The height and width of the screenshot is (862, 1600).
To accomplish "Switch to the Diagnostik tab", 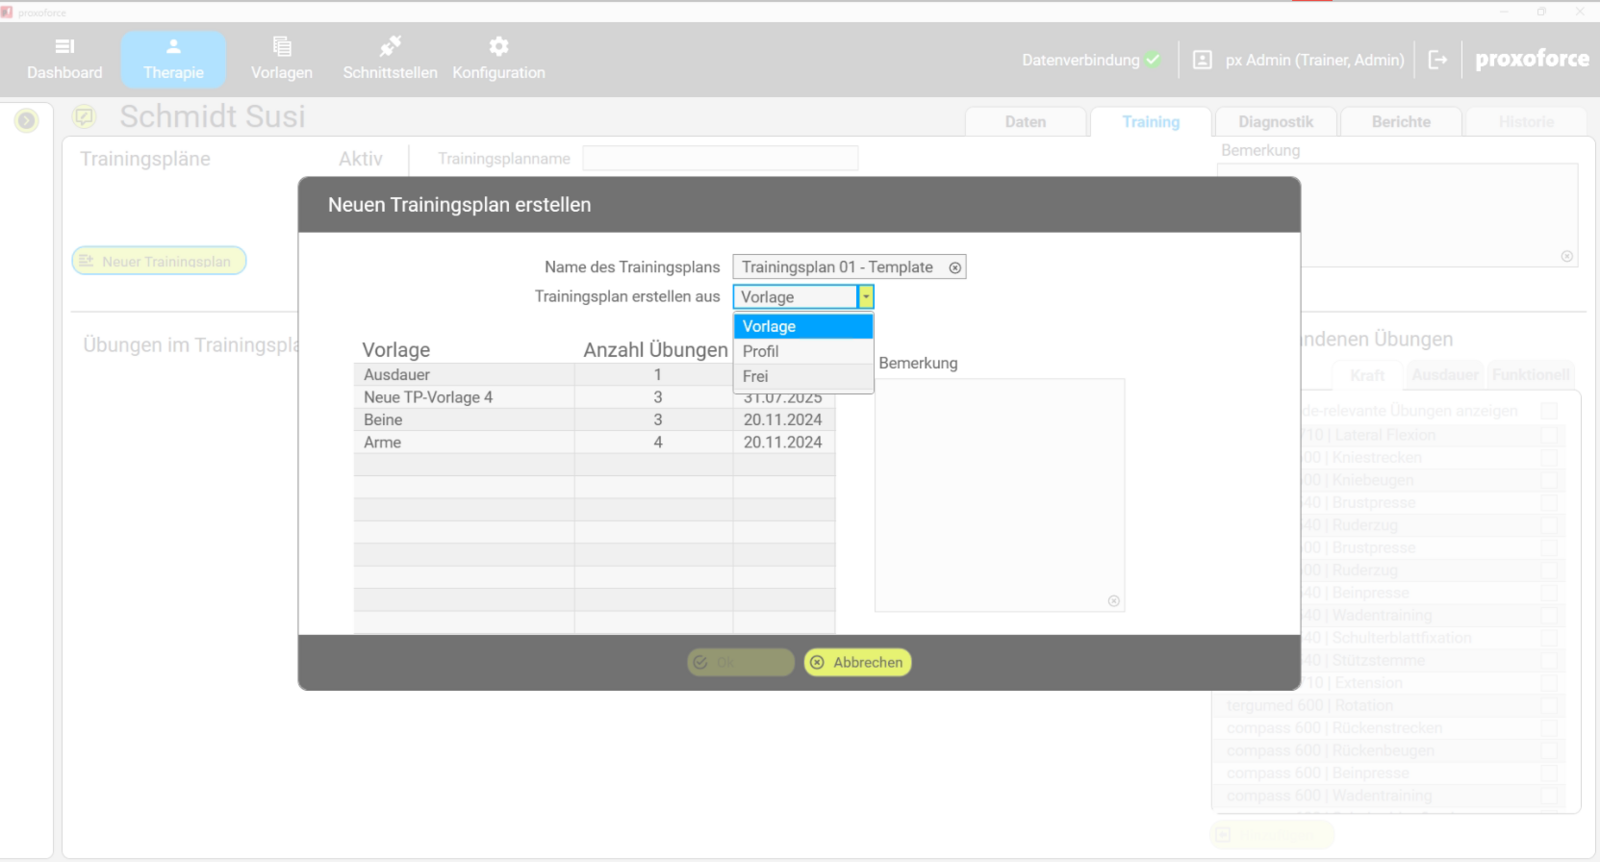I will (x=1275, y=122).
